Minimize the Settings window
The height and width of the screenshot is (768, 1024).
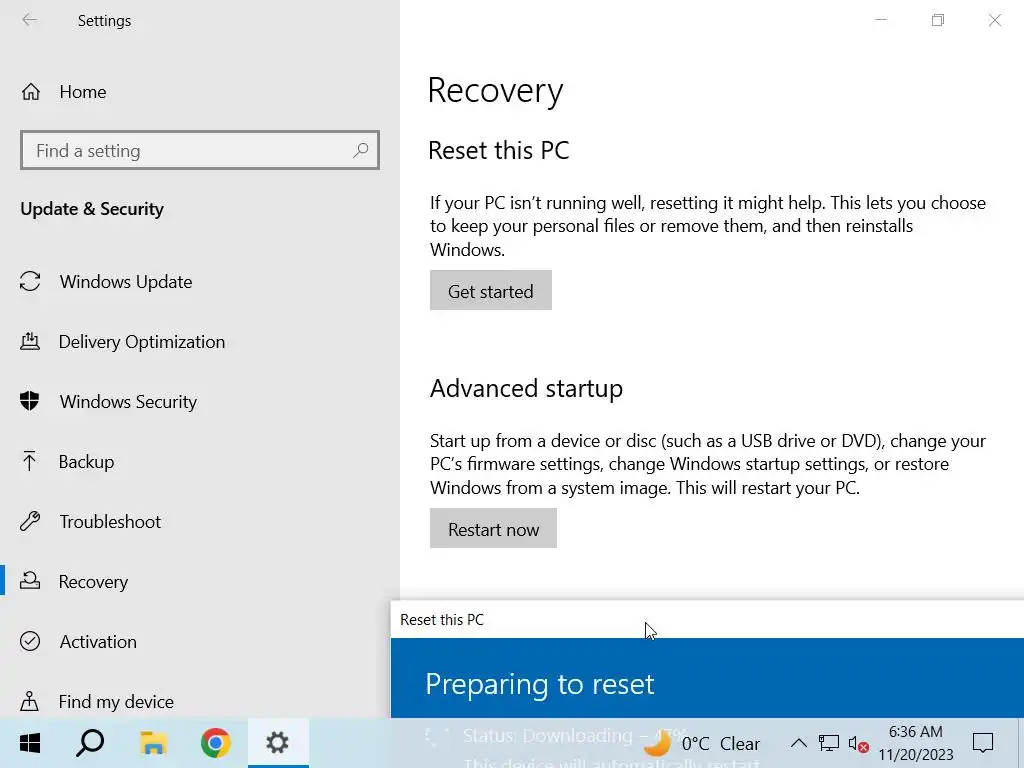pyautogui.click(x=881, y=20)
